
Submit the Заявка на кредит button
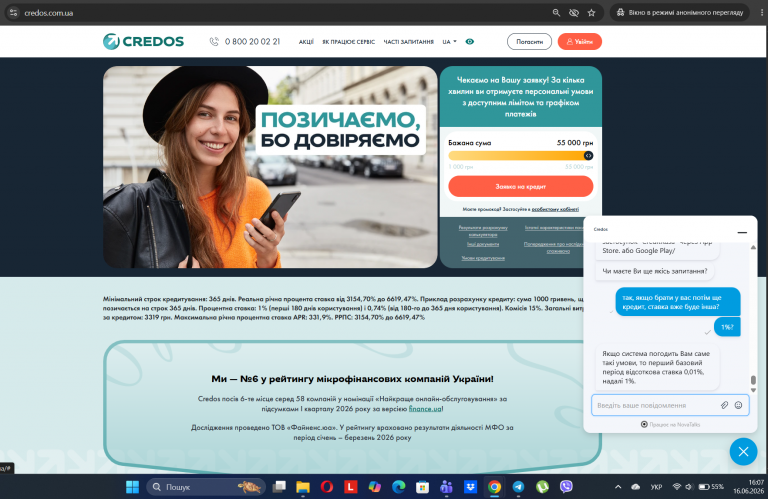click(x=521, y=187)
